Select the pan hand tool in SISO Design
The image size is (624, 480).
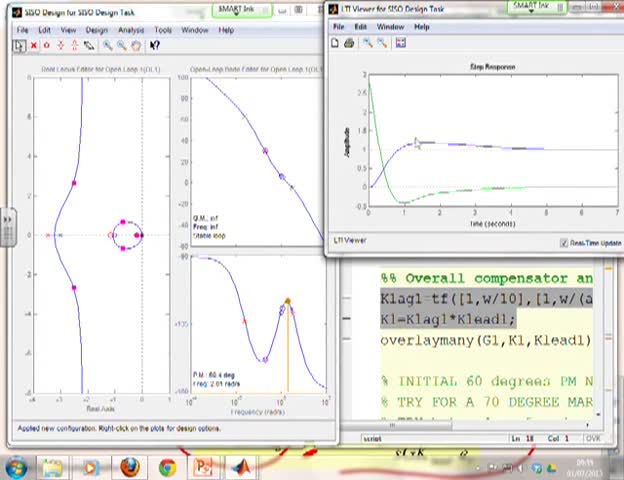[x=136, y=45]
